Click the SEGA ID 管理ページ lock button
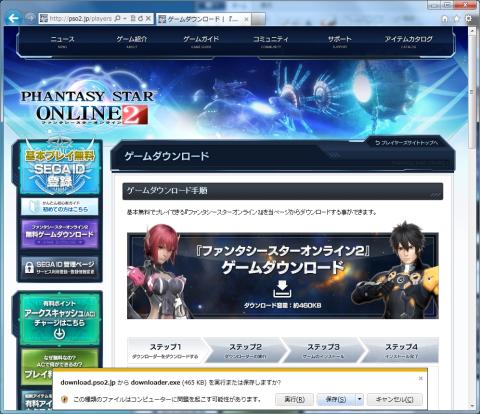The image size is (480, 414). tap(60, 267)
